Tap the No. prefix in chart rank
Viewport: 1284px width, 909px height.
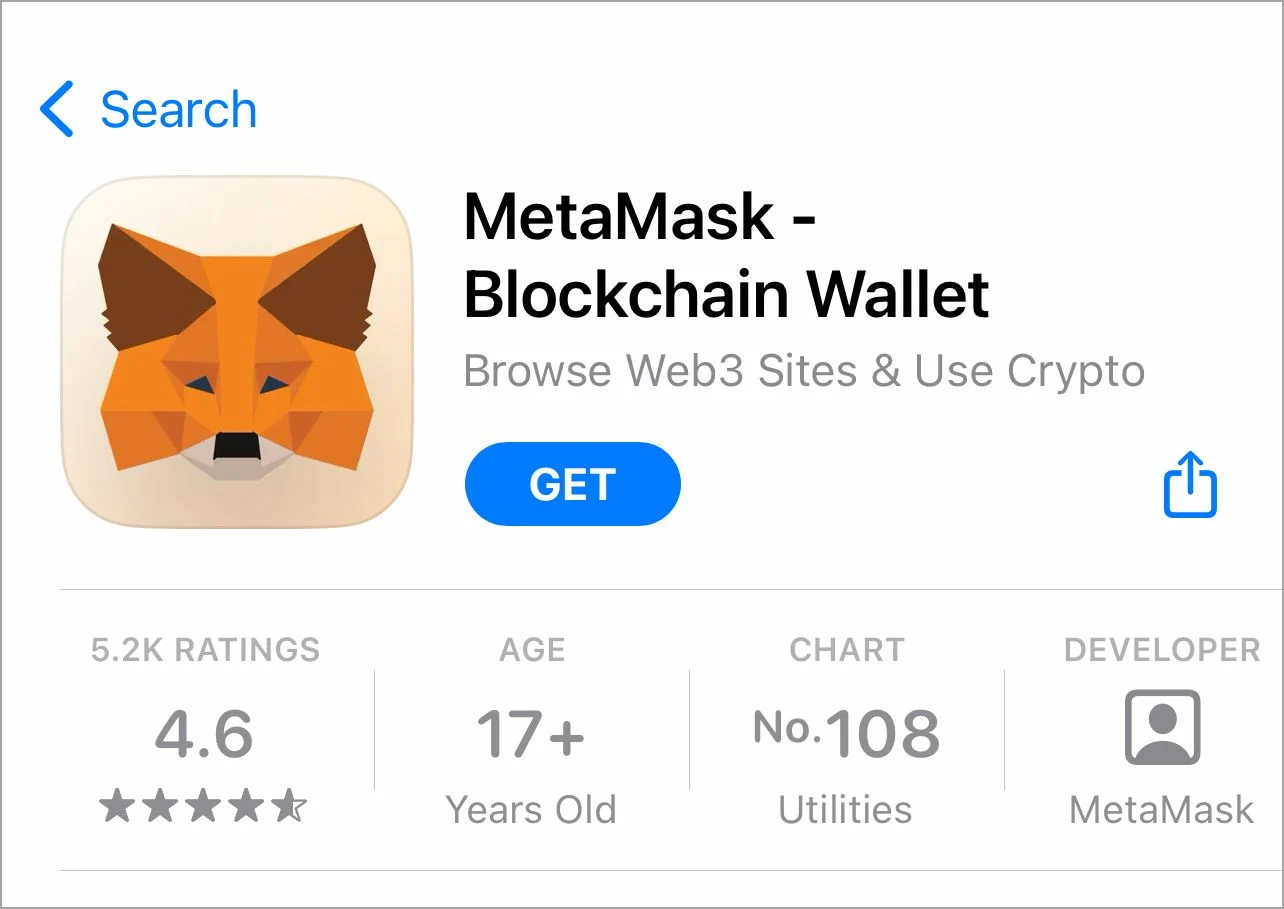tap(786, 728)
